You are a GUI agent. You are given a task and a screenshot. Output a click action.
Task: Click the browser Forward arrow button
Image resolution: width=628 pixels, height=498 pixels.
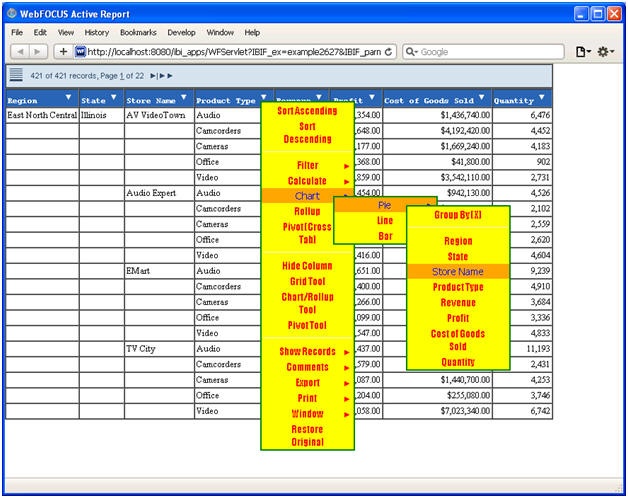coord(38,52)
